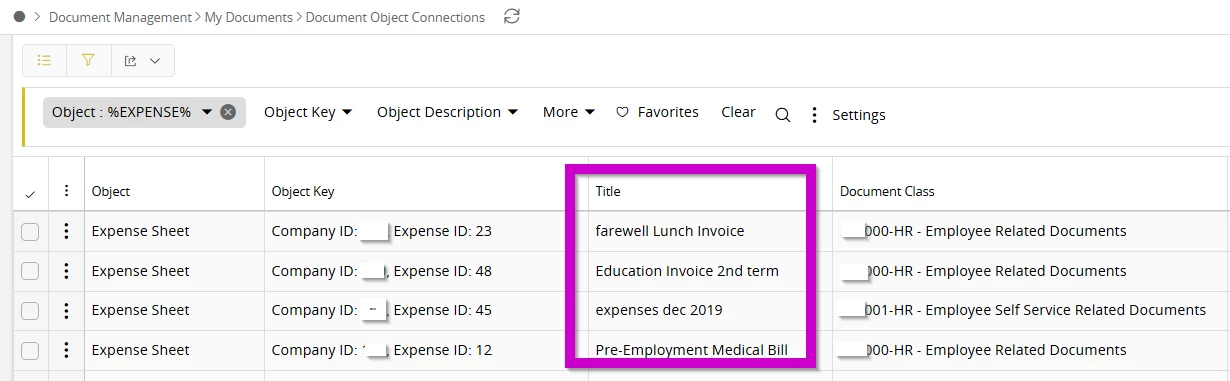
Task: Open the export share icon dropdown
Action: [x=142, y=60]
